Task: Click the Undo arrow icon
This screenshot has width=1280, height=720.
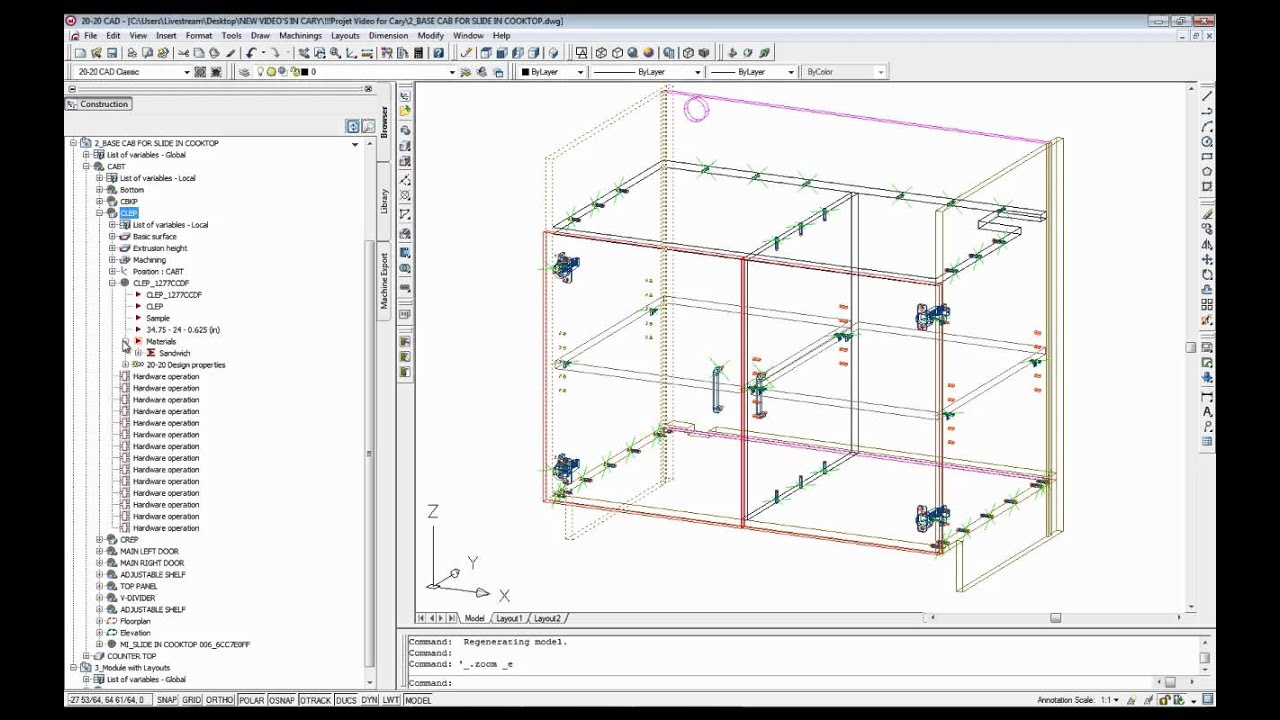Action: 251,53
